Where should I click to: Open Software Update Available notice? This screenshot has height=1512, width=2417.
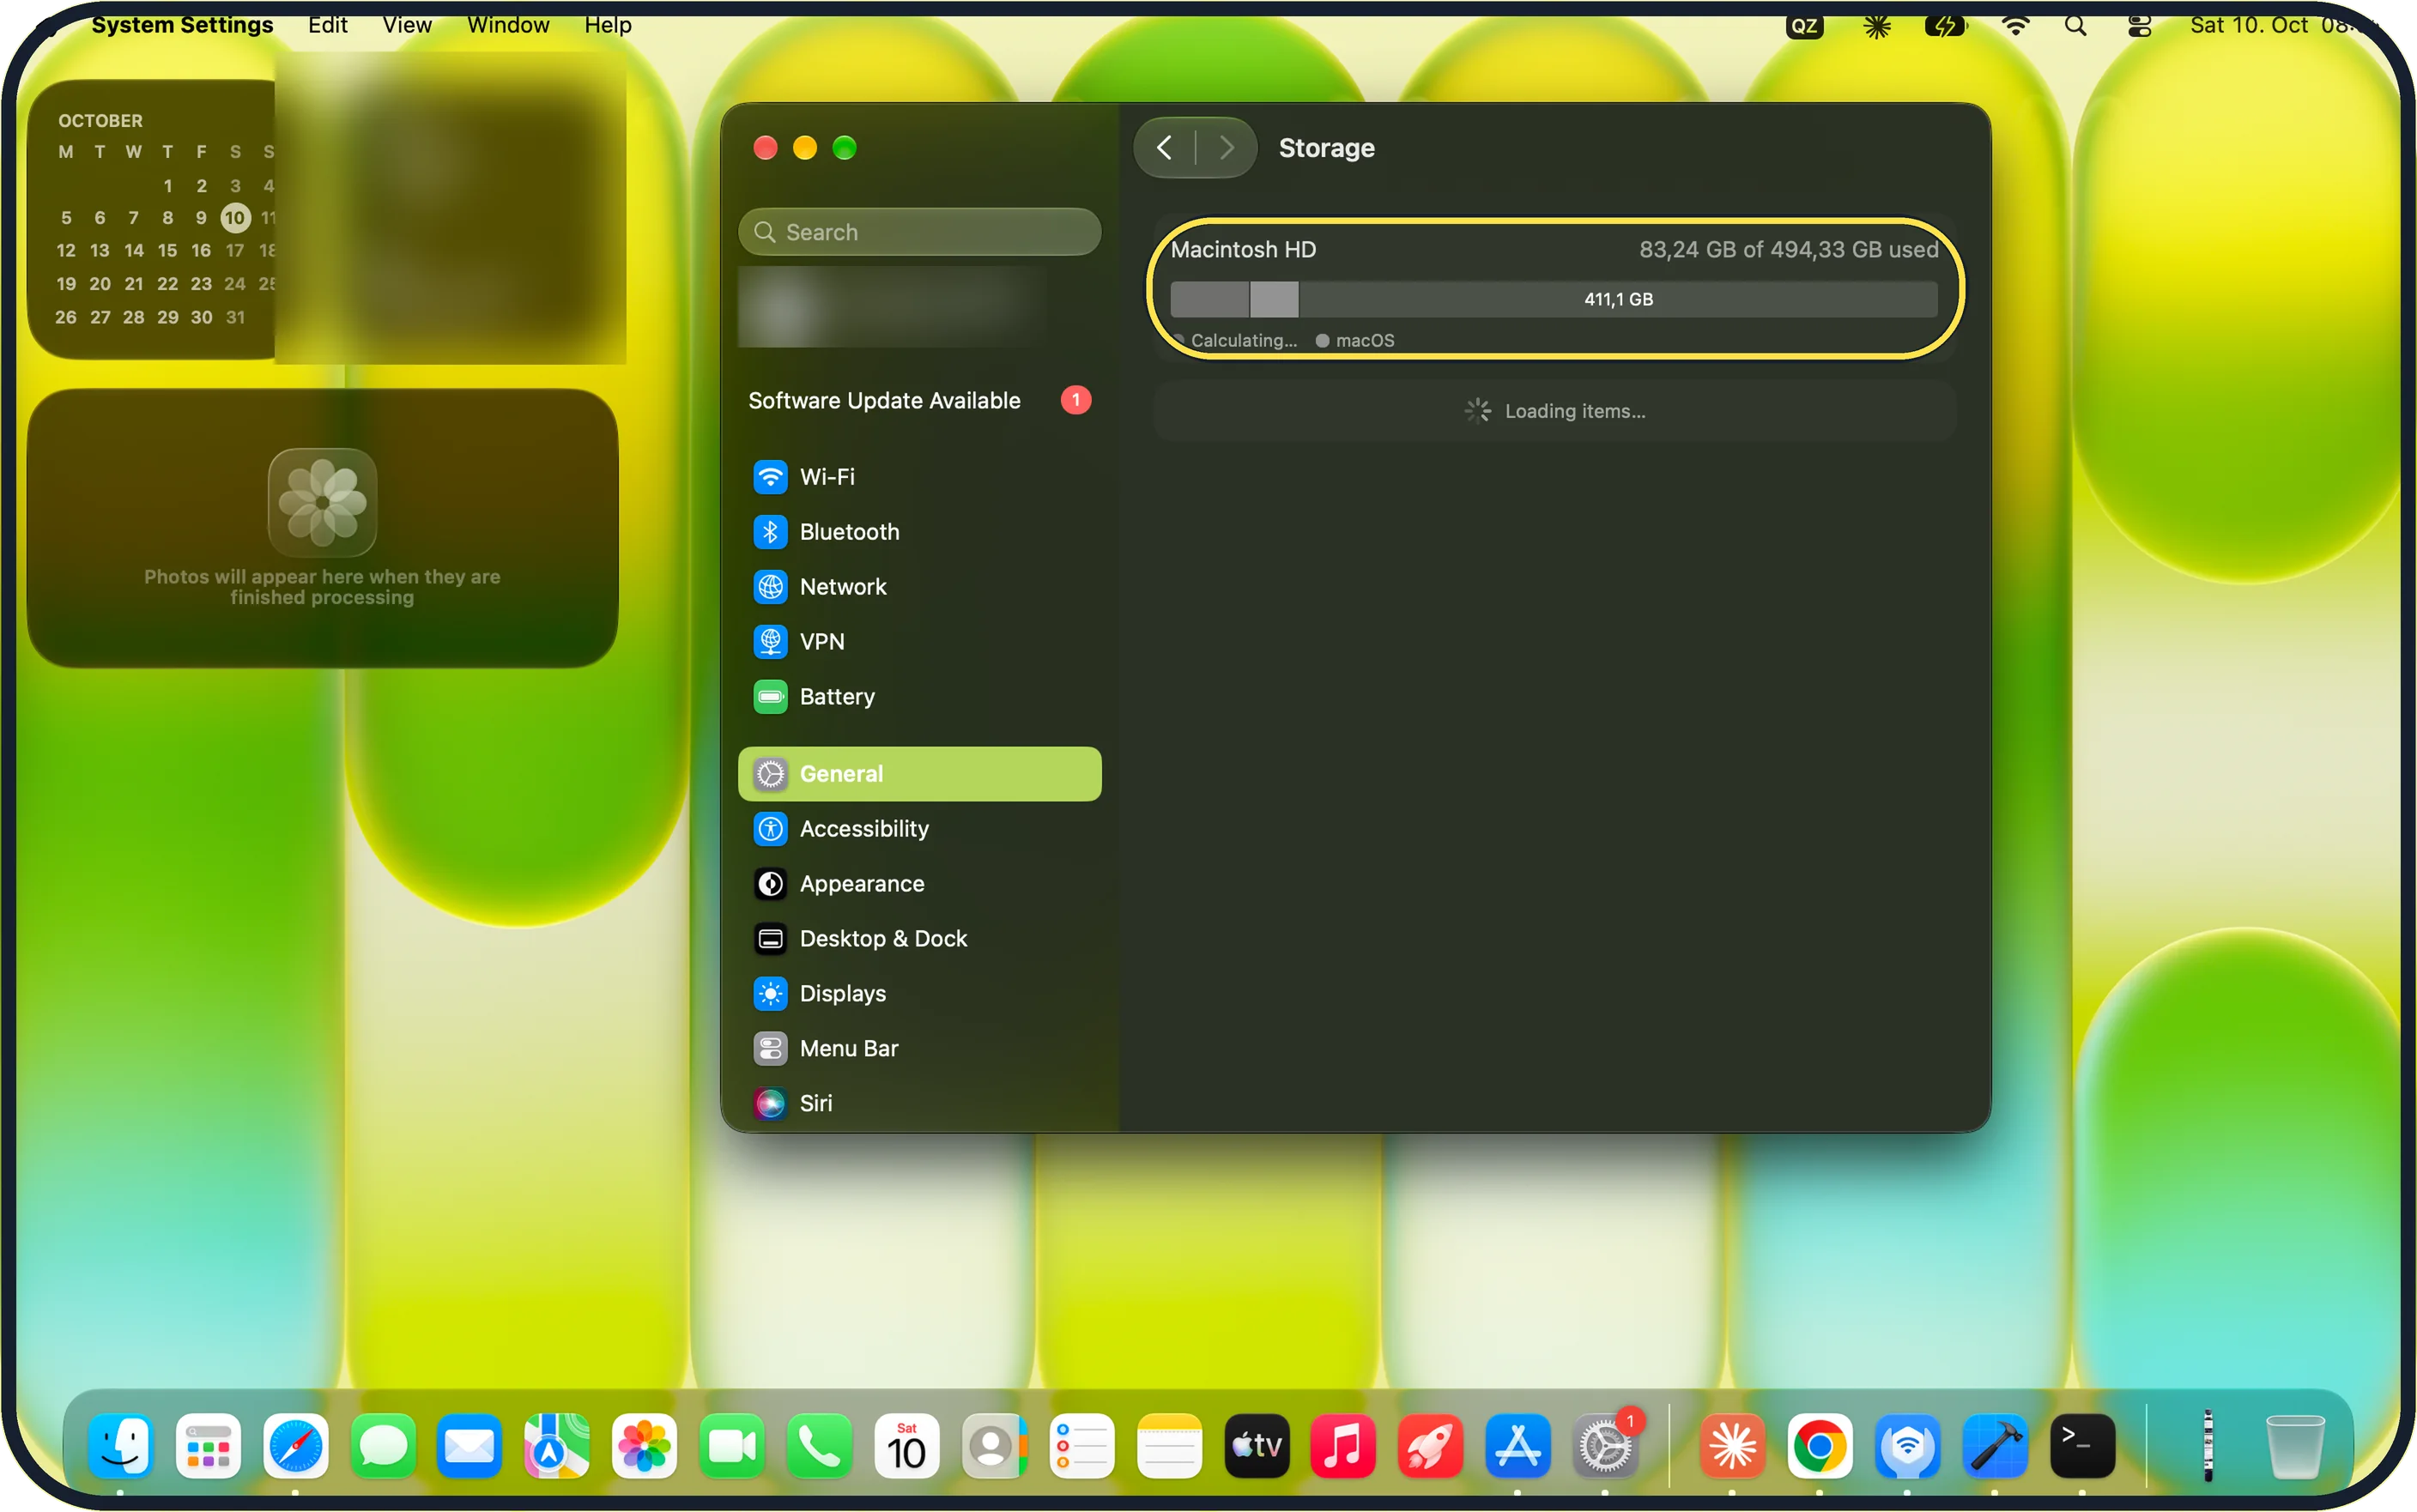tap(919, 400)
